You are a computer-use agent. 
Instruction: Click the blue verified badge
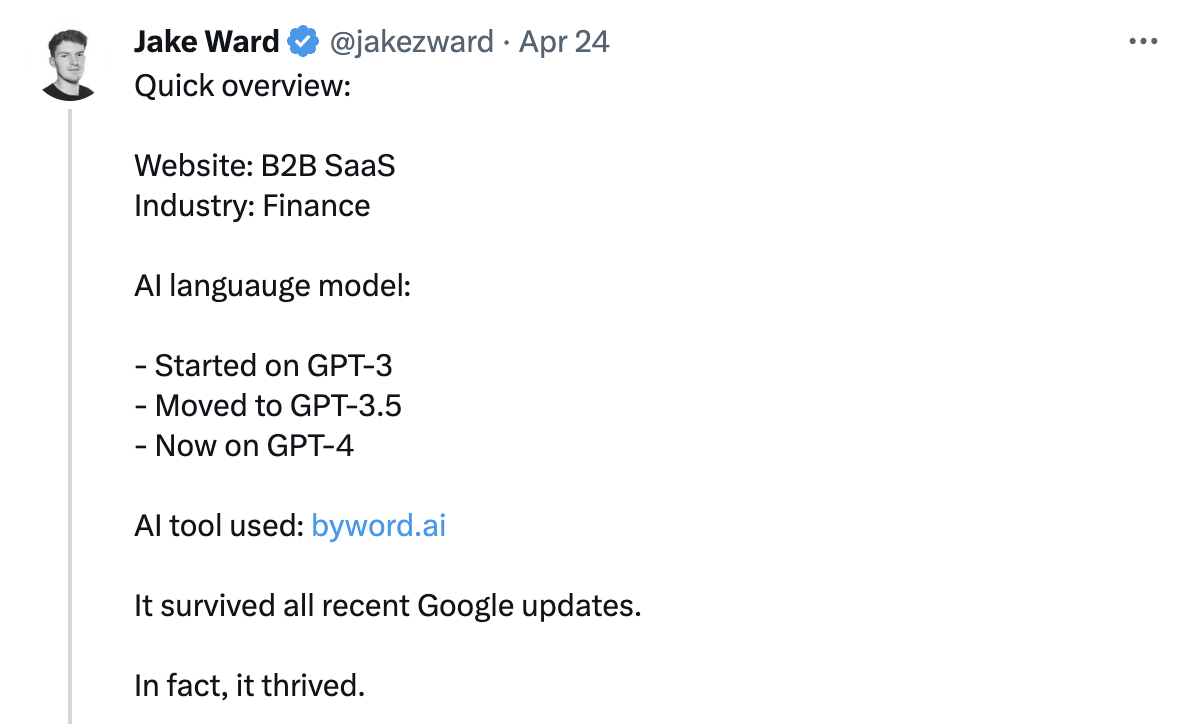click(x=303, y=42)
